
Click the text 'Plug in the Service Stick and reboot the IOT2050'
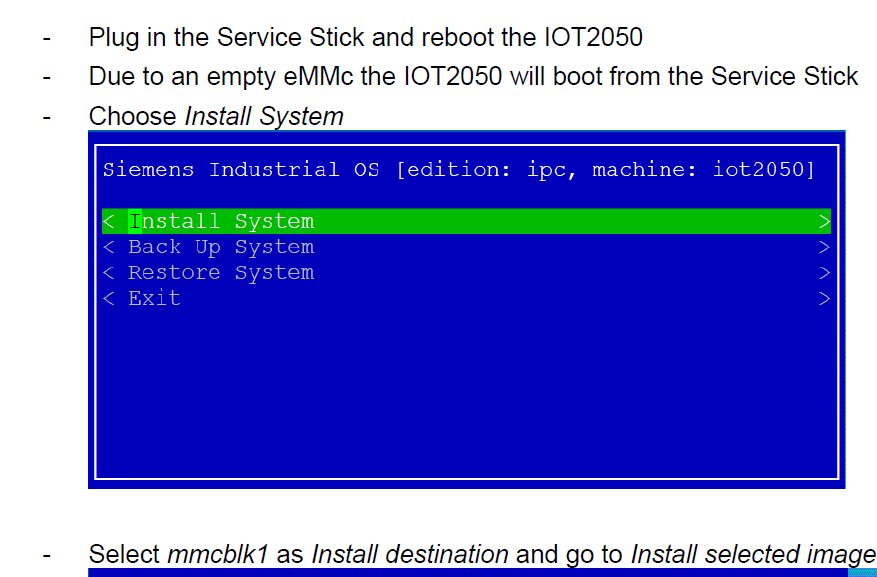[x=366, y=38]
